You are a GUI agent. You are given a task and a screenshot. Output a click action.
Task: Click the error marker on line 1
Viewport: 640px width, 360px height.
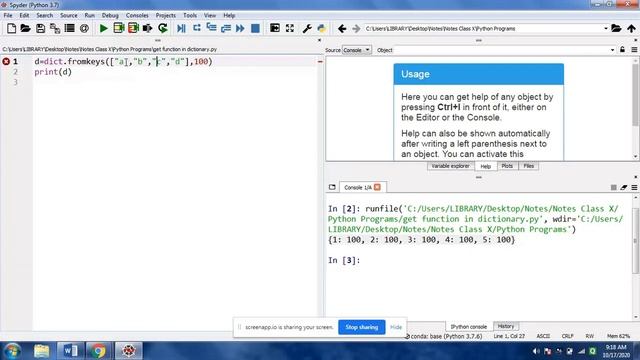pos(6,61)
